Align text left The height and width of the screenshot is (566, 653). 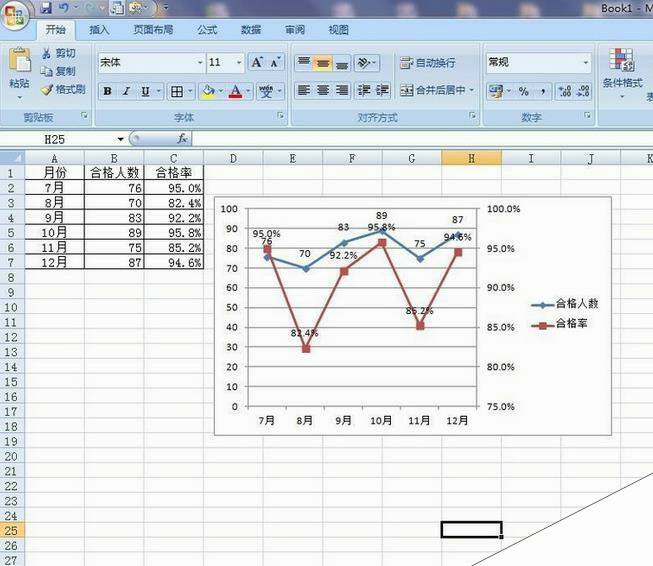304,90
